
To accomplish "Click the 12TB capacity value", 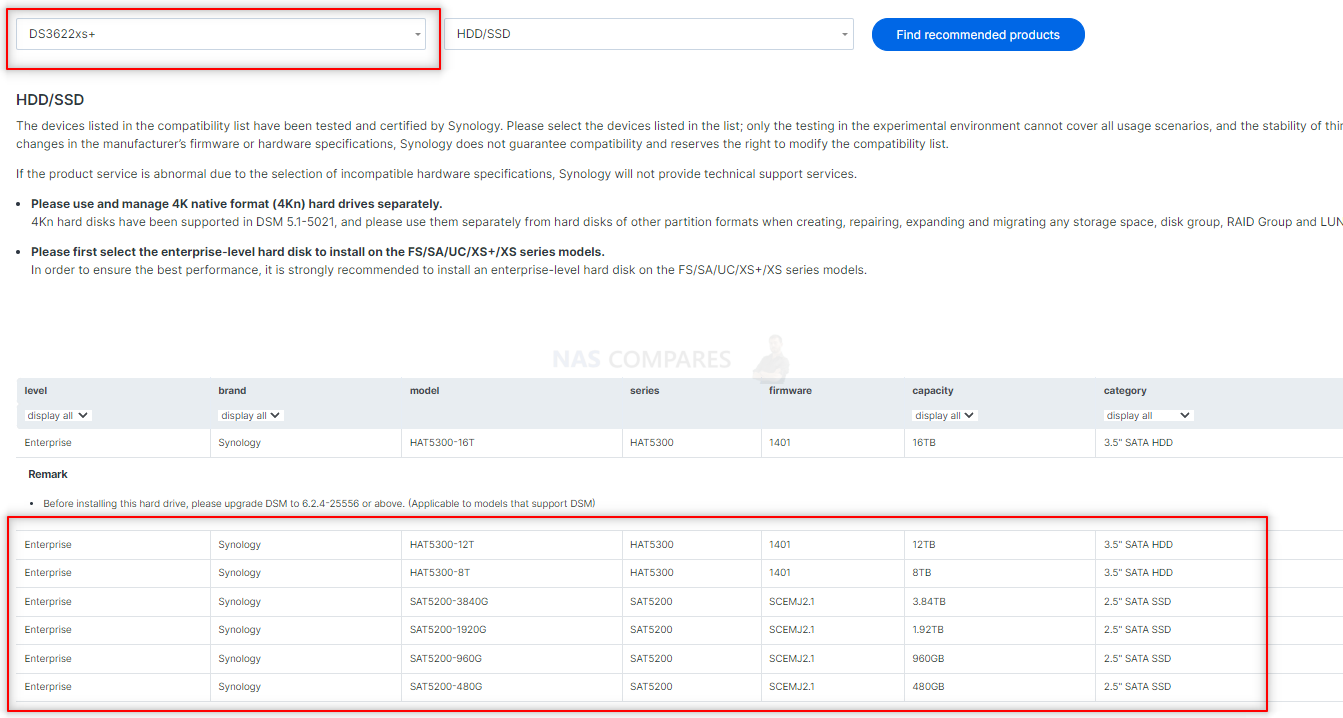I will click(925, 545).
